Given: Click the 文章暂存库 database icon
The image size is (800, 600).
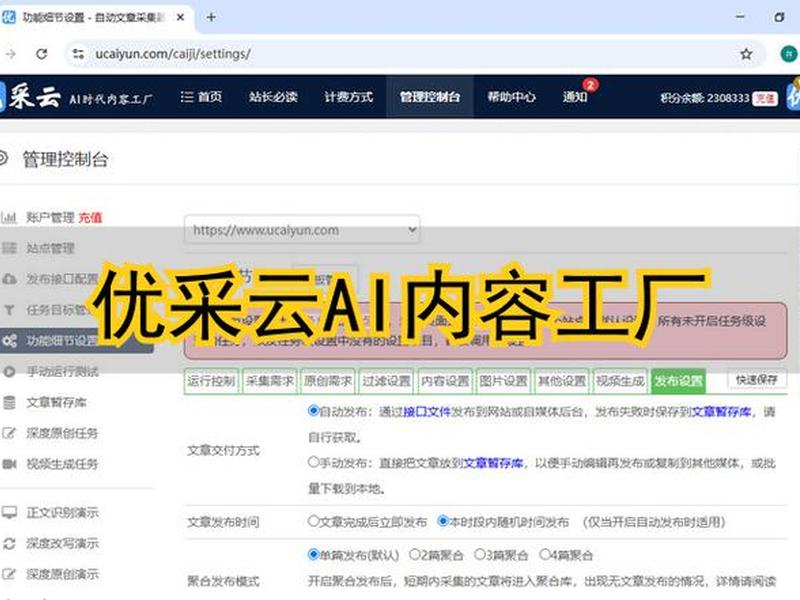Looking at the screenshot, I should point(9,403).
